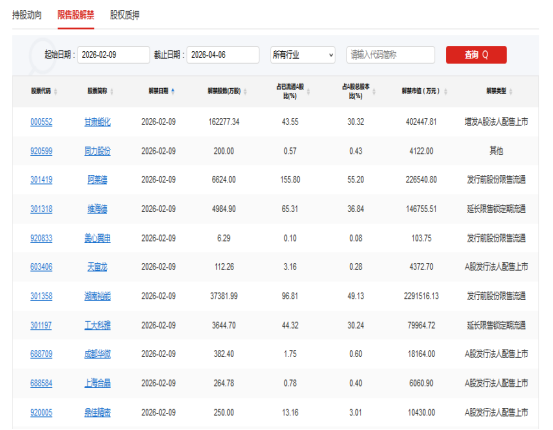Screen dimensions: 553x430
Task: Sort by 解禁股数(万股) column icon
Action: click(x=245, y=92)
